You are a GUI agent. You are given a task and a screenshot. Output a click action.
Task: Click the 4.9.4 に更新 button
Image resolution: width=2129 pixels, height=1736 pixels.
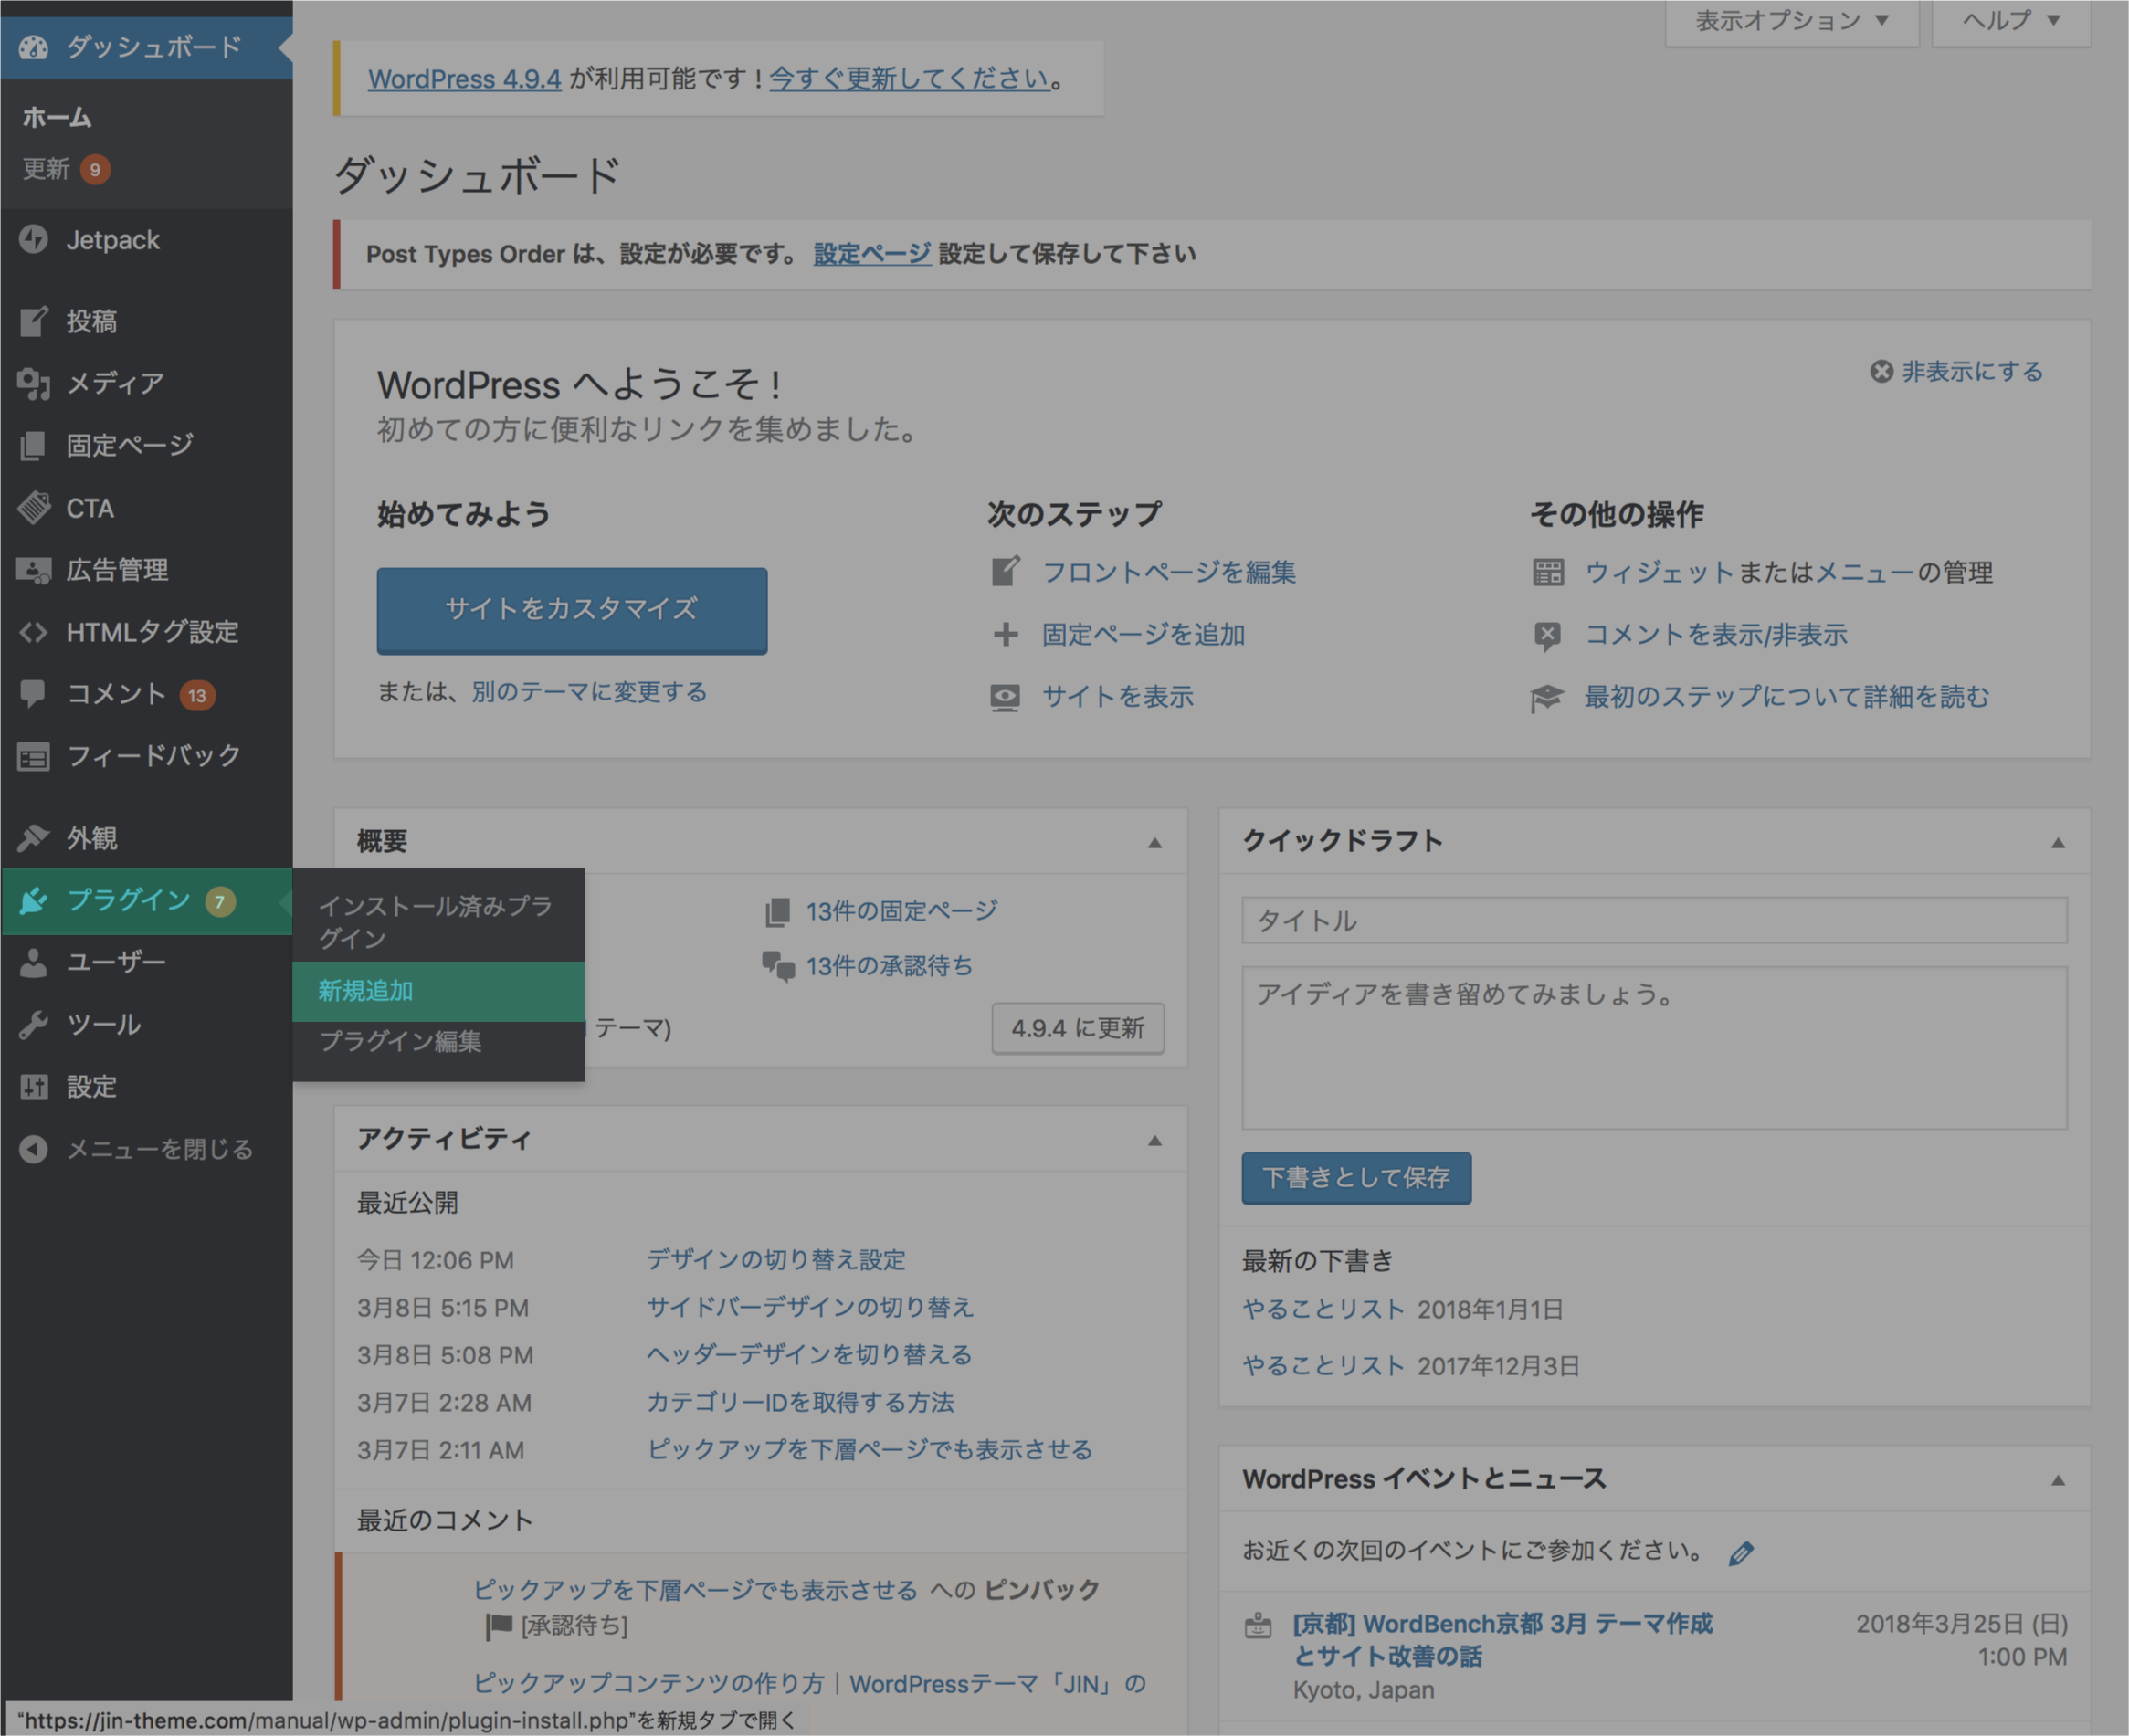click(x=1078, y=1028)
